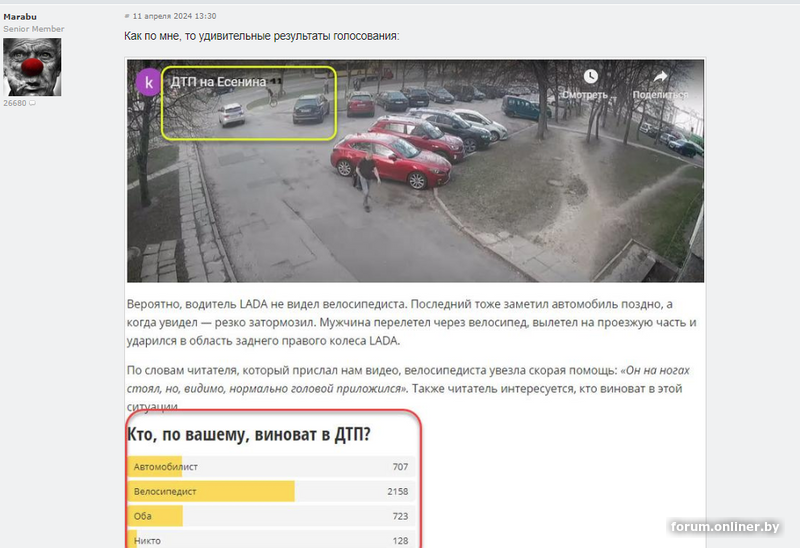
Task: Open the Marabu username profile link
Action: 20,17
